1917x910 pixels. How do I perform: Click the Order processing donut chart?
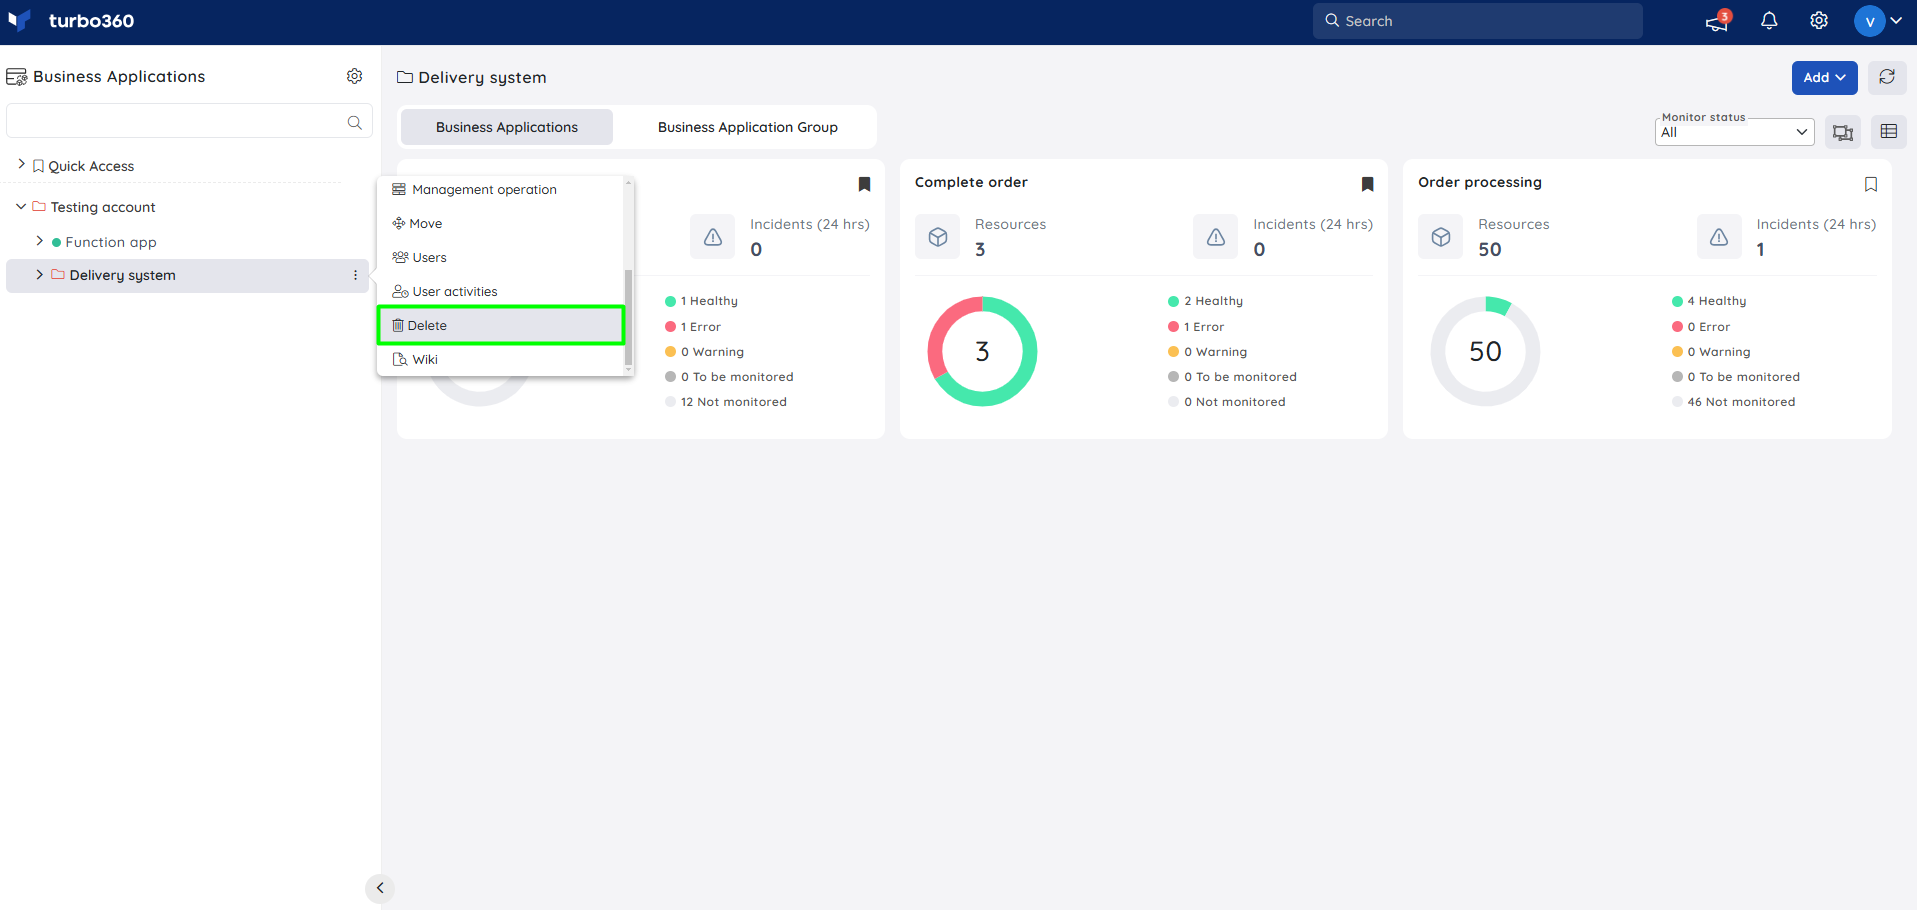(x=1485, y=351)
